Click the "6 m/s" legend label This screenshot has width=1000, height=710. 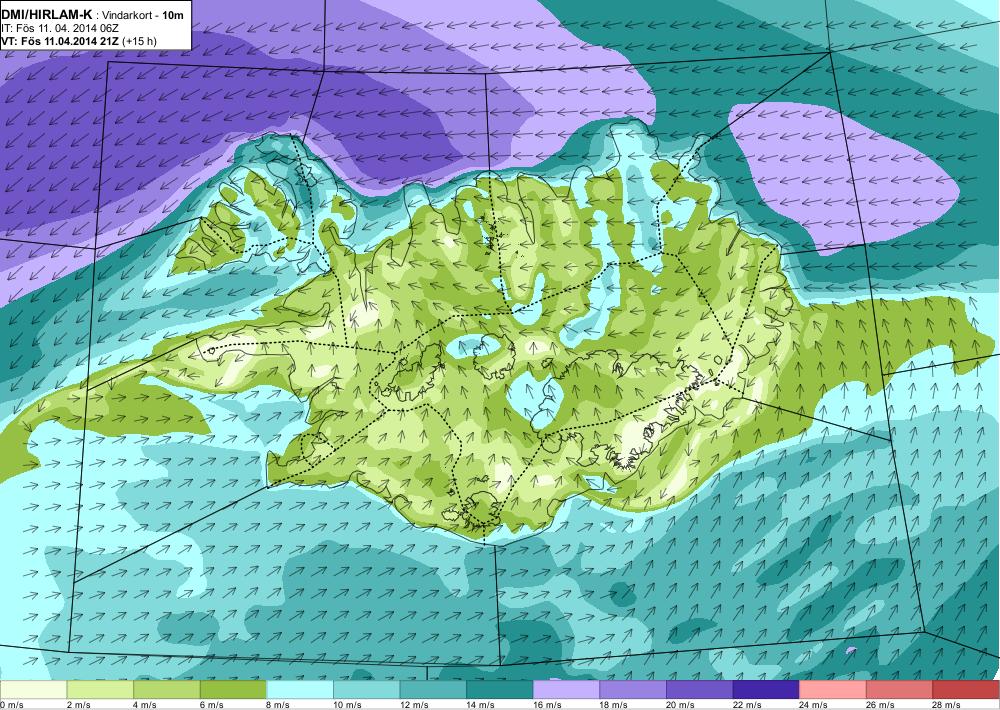(x=212, y=705)
